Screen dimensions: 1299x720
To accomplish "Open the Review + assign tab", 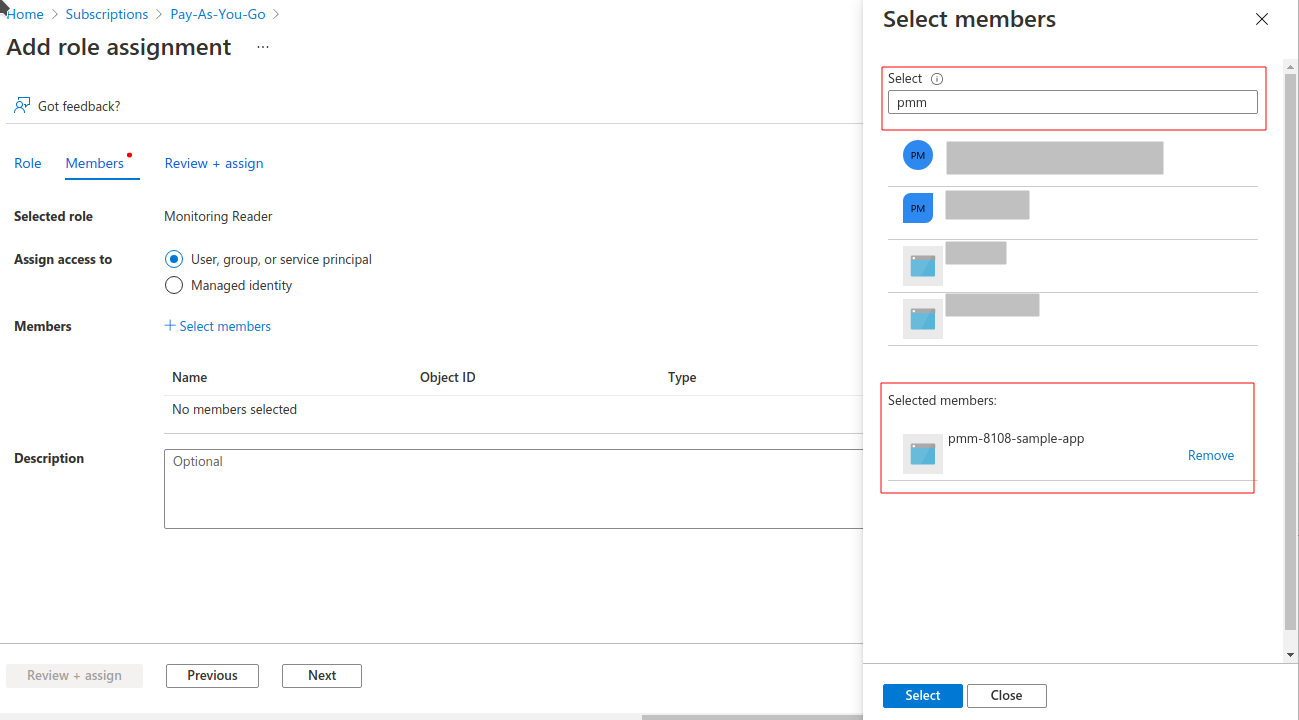I will [214, 163].
